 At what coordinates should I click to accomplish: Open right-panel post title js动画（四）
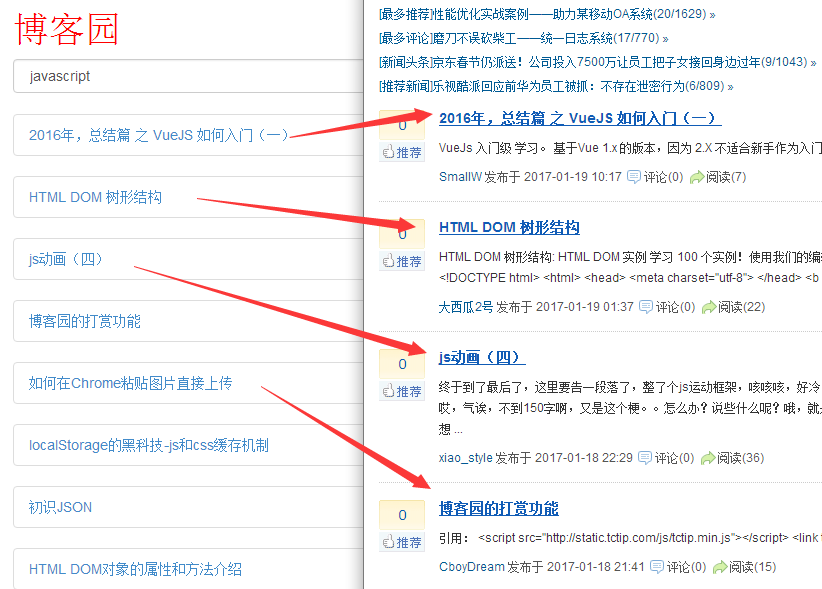482,357
